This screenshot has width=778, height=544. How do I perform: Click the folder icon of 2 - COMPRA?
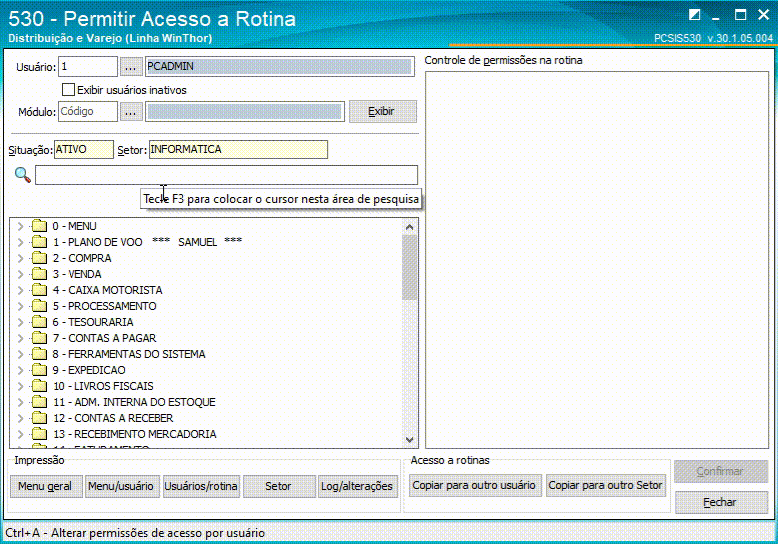point(39,258)
